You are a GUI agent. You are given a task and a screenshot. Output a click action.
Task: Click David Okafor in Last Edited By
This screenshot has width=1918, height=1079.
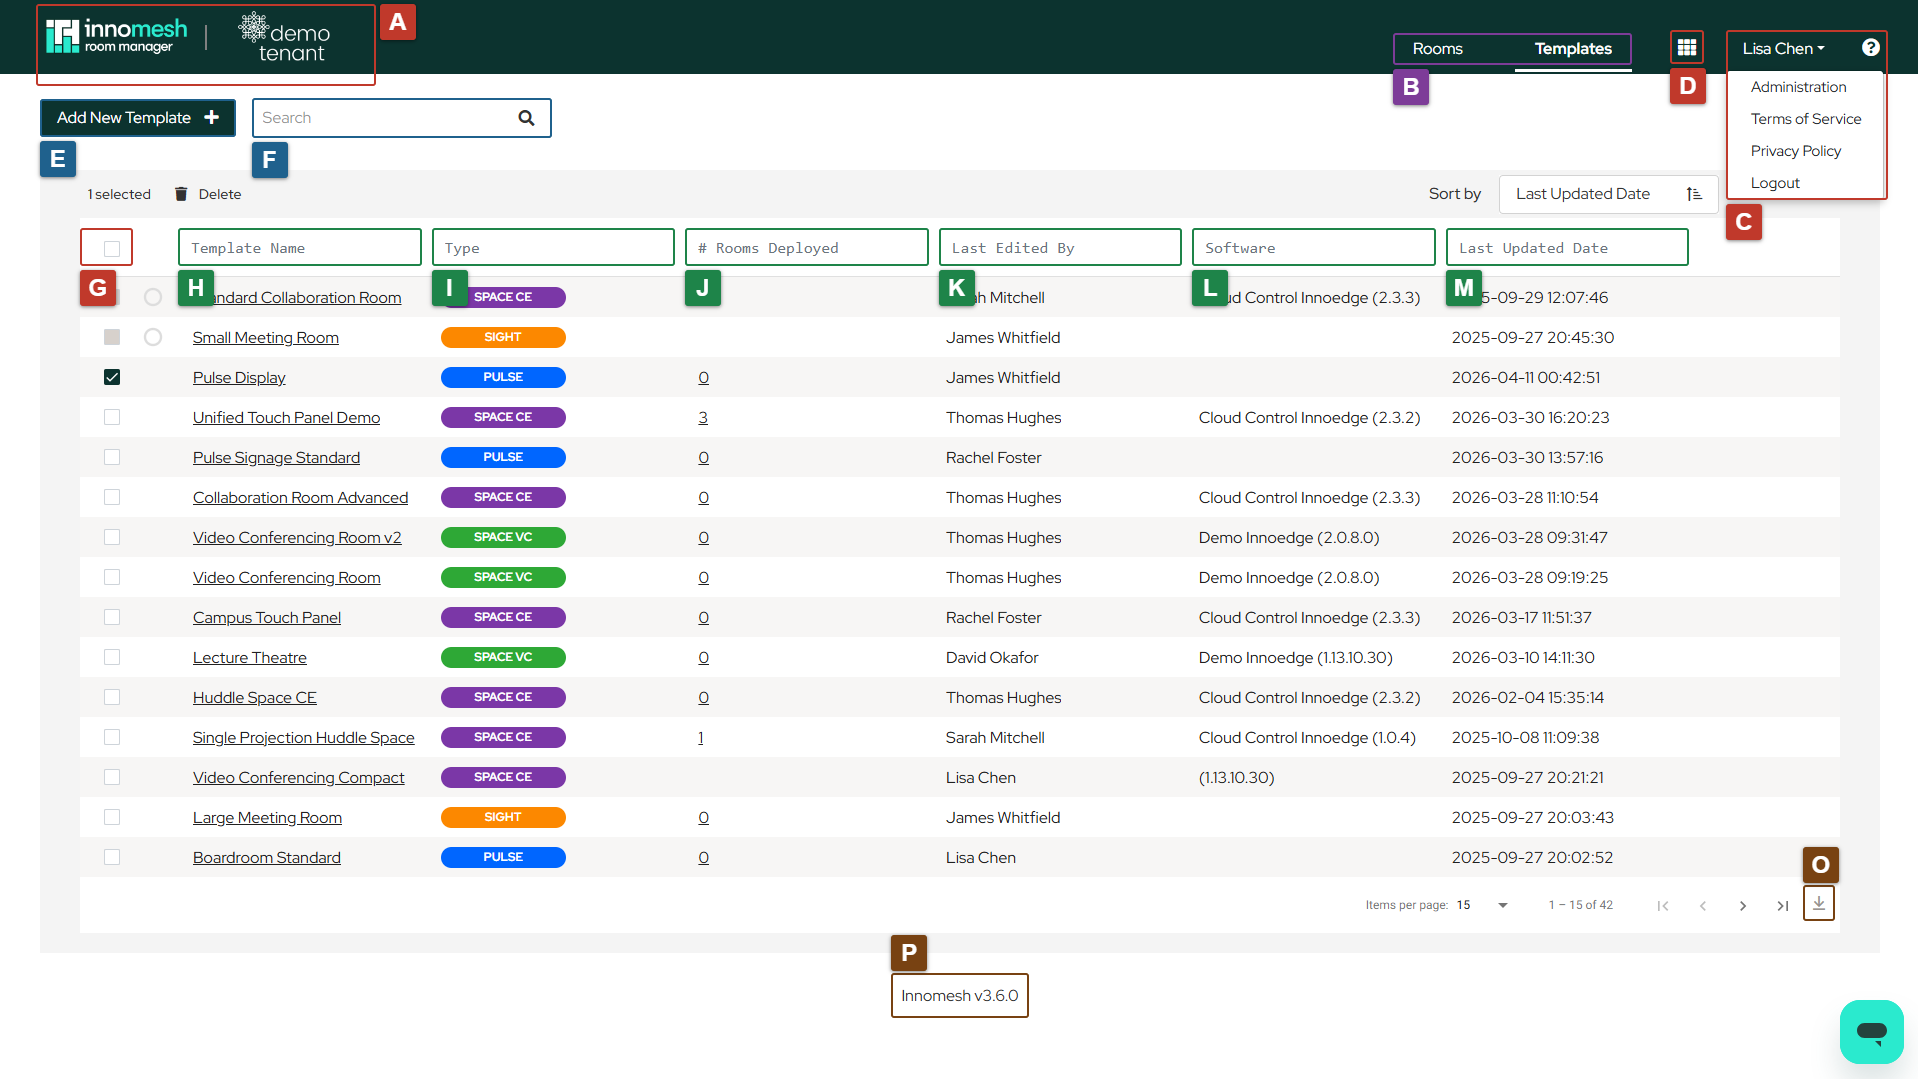click(992, 657)
